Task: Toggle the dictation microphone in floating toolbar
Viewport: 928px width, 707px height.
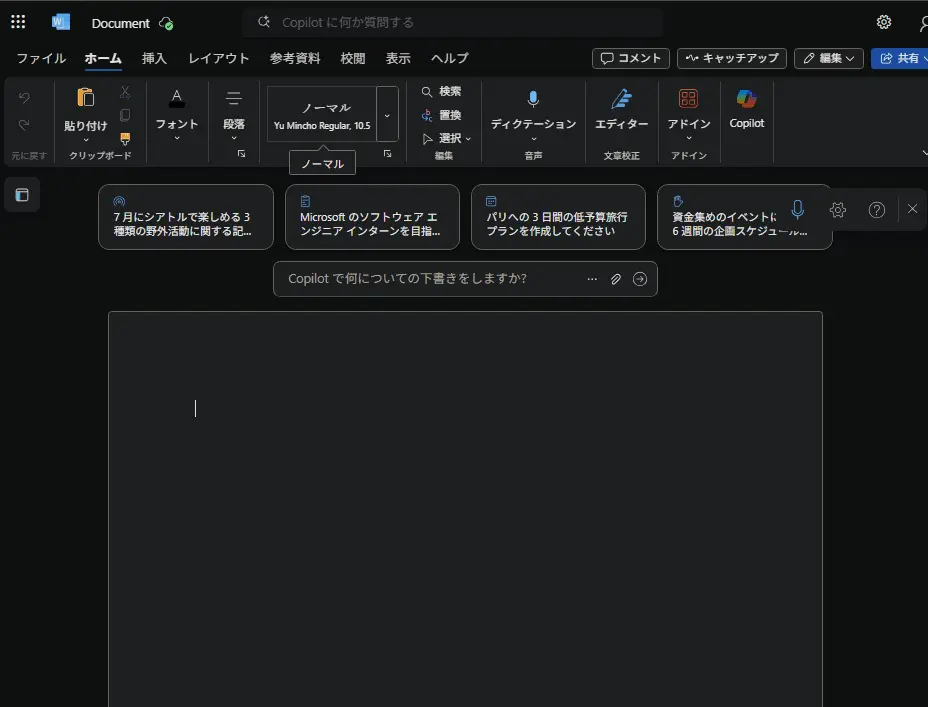Action: (x=797, y=210)
